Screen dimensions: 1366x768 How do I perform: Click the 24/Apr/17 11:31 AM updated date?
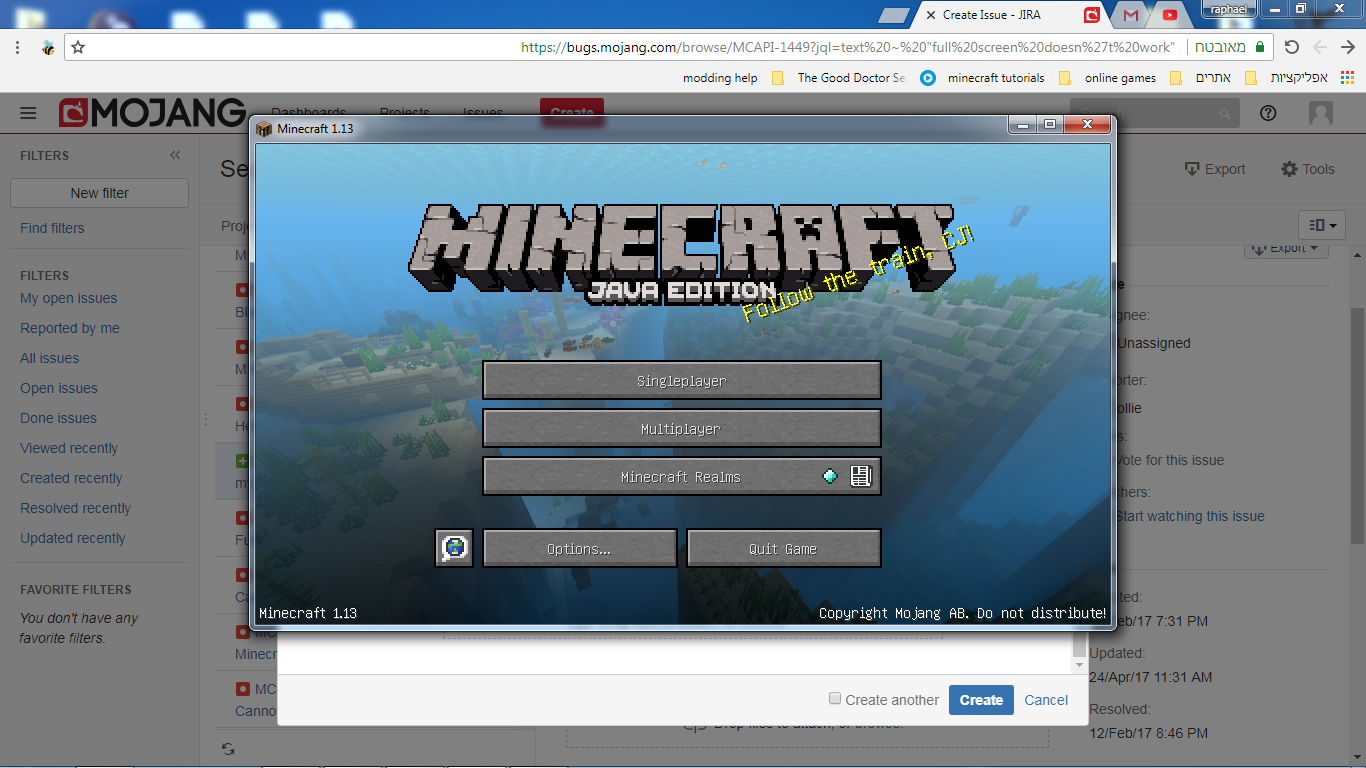click(x=1150, y=677)
